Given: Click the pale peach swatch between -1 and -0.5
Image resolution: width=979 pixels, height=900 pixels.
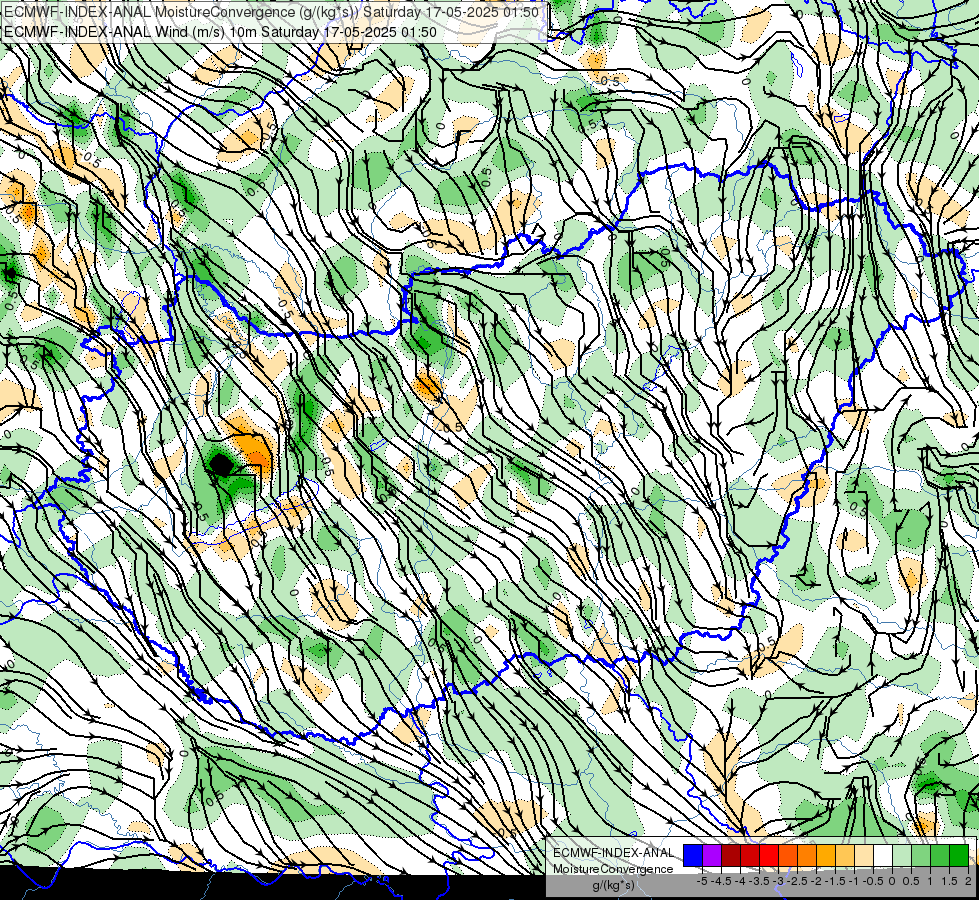Looking at the screenshot, I should (864, 855).
